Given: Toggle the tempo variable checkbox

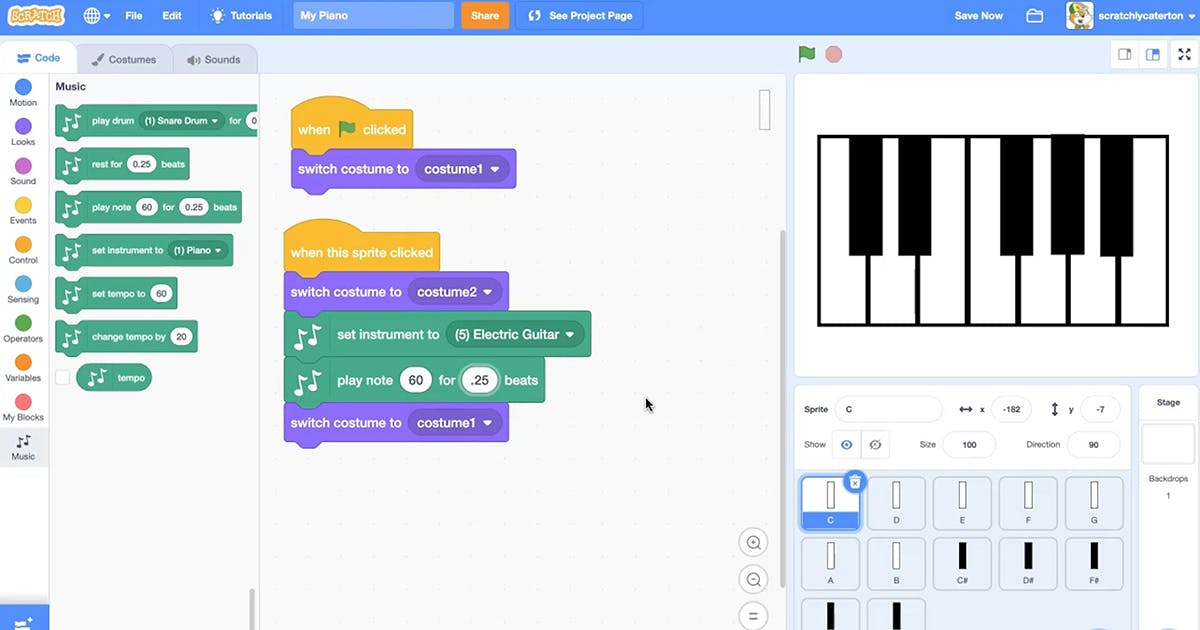Looking at the screenshot, I should tap(64, 377).
